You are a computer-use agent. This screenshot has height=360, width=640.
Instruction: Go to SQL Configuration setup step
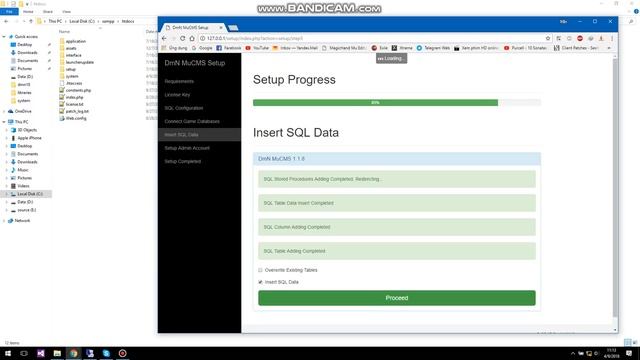(x=184, y=108)
